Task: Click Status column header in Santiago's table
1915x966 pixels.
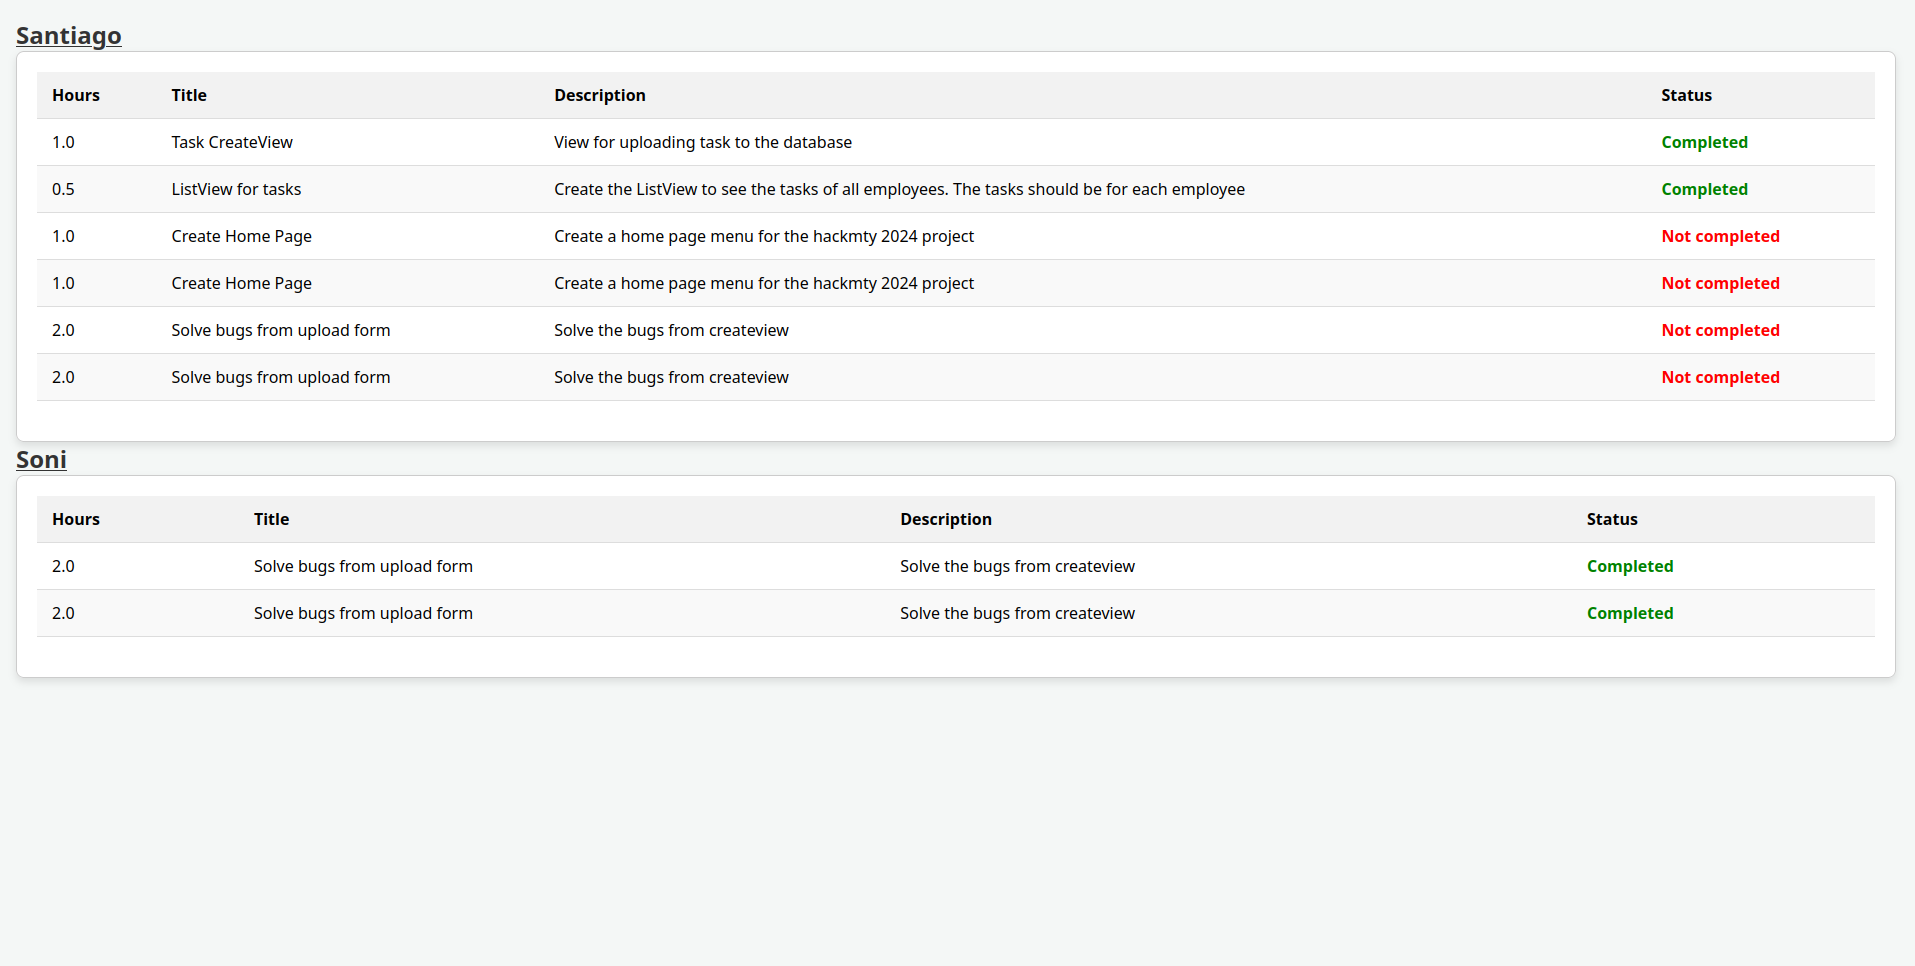Action: tap(1686, 95)
